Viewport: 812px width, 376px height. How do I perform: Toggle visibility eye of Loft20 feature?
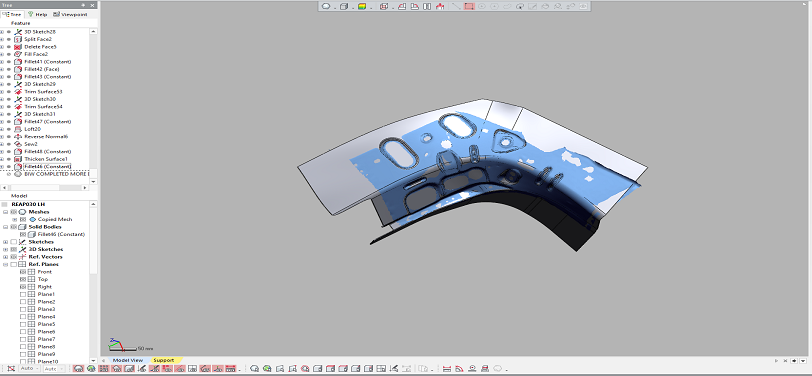(x=8, y=129)
